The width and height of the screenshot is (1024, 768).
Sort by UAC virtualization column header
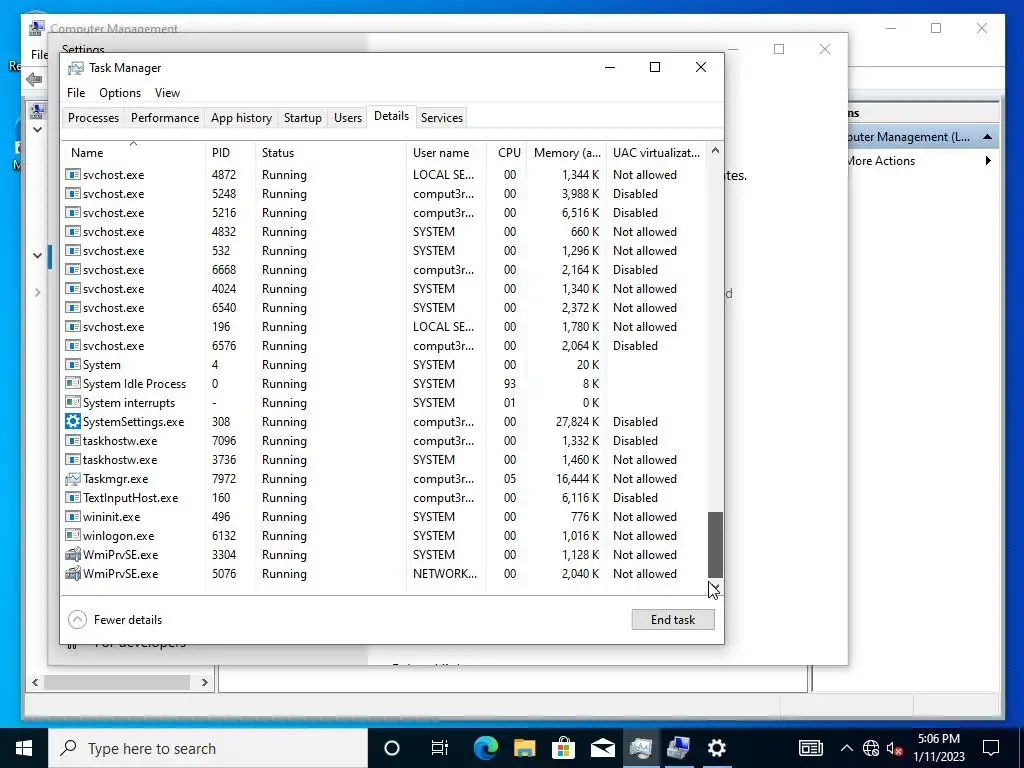pos(656,152)
